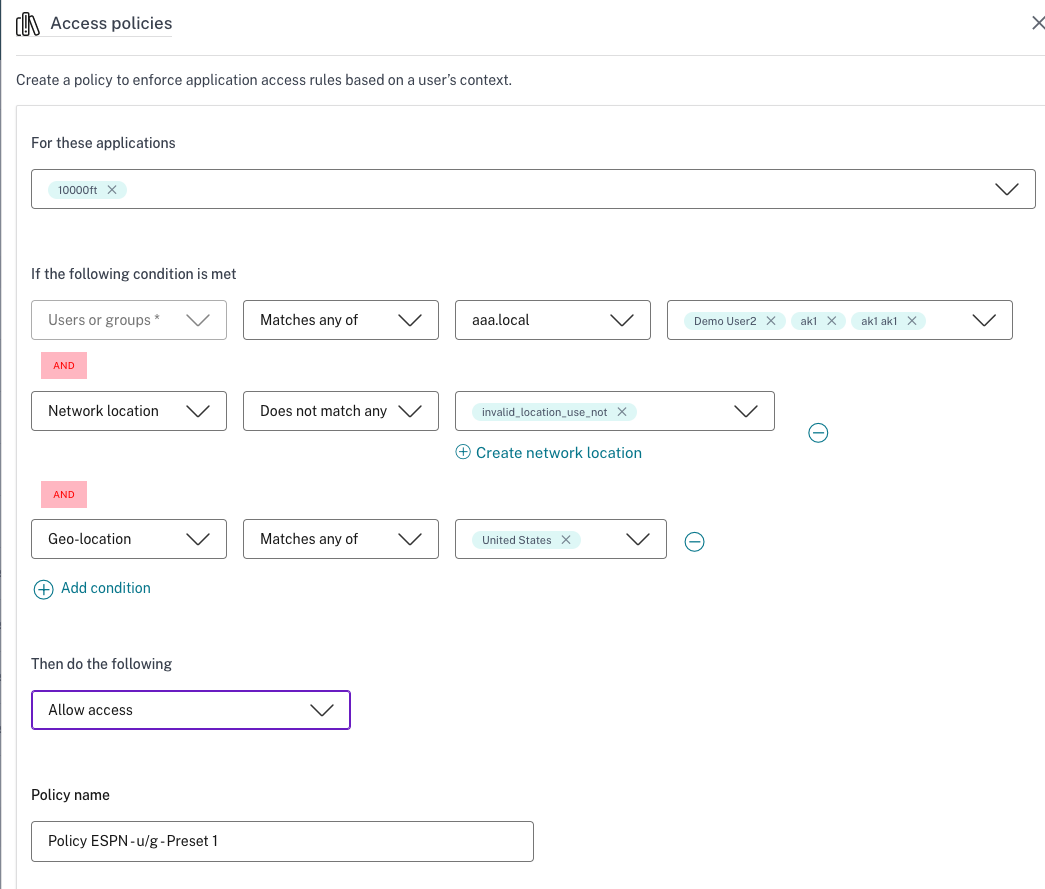Remove Demo User2 from selected users
This screenshot has height=889, width=1045.
[770, 321]
